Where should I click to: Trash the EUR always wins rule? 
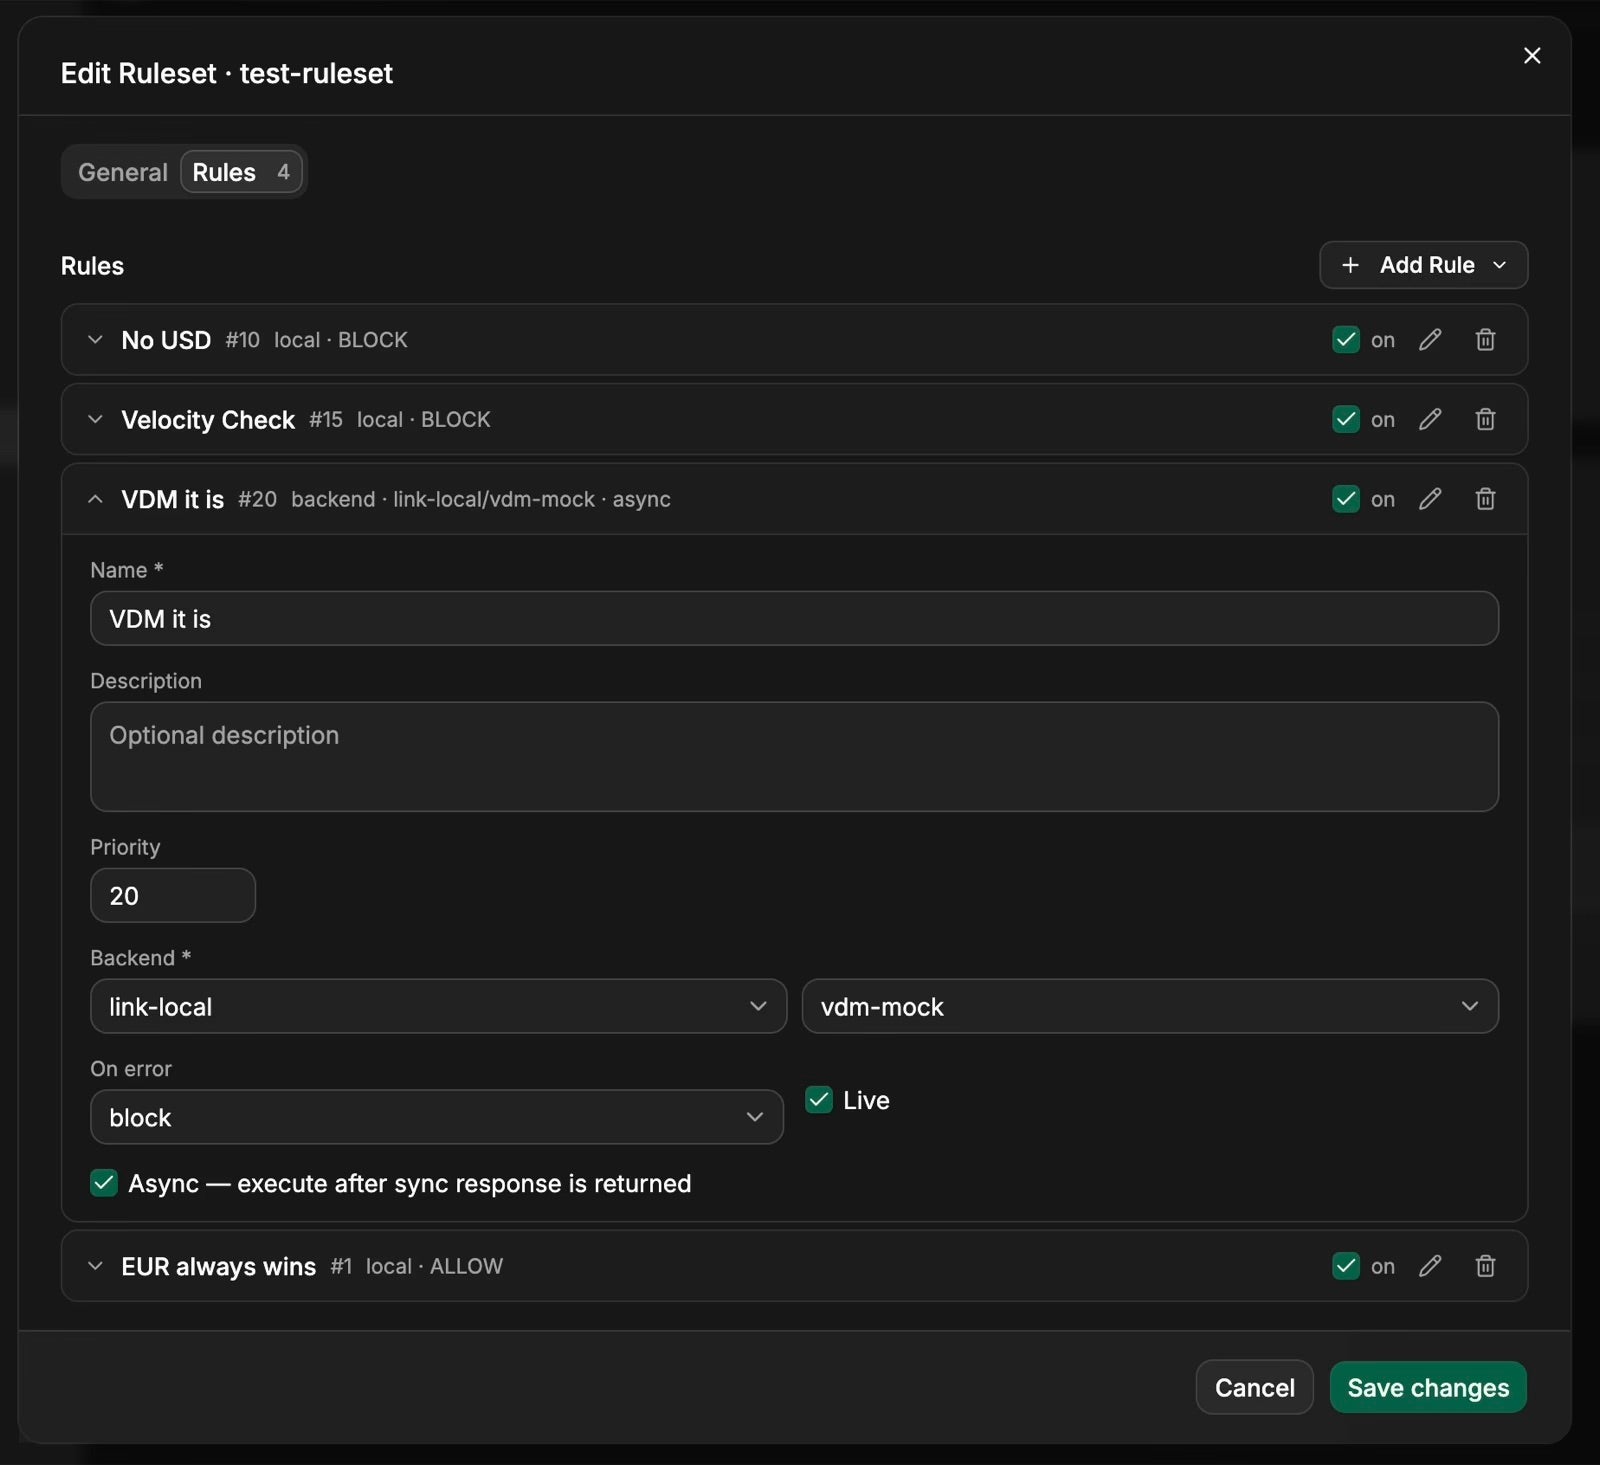tap(1485, 1266)
